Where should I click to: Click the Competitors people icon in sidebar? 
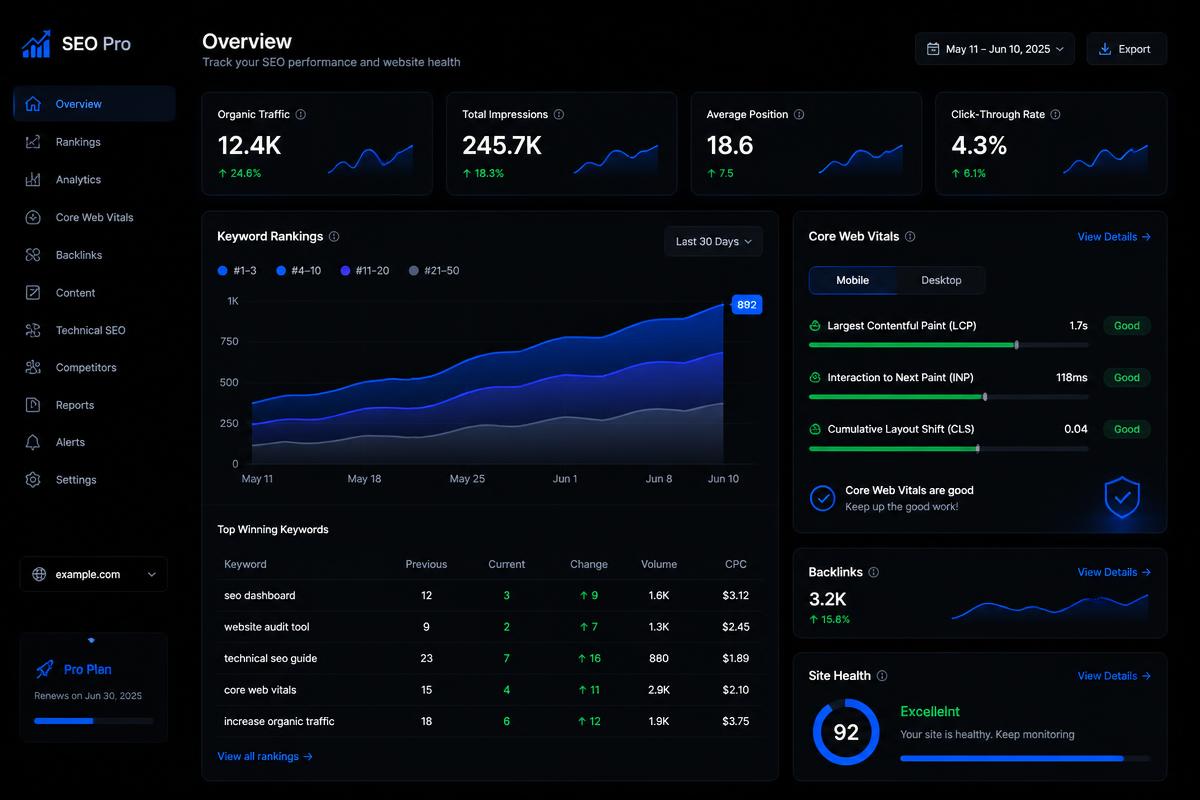pyautogui.click(x=33, y=367)
